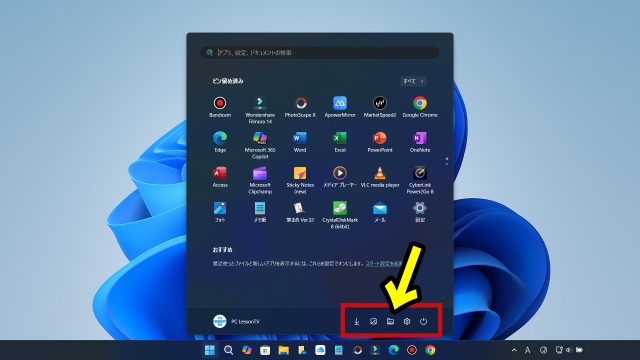This screenshot has width=640, height=360.
Task: Open Bandicam from pinned apps
Action: (x=220, y=107)
